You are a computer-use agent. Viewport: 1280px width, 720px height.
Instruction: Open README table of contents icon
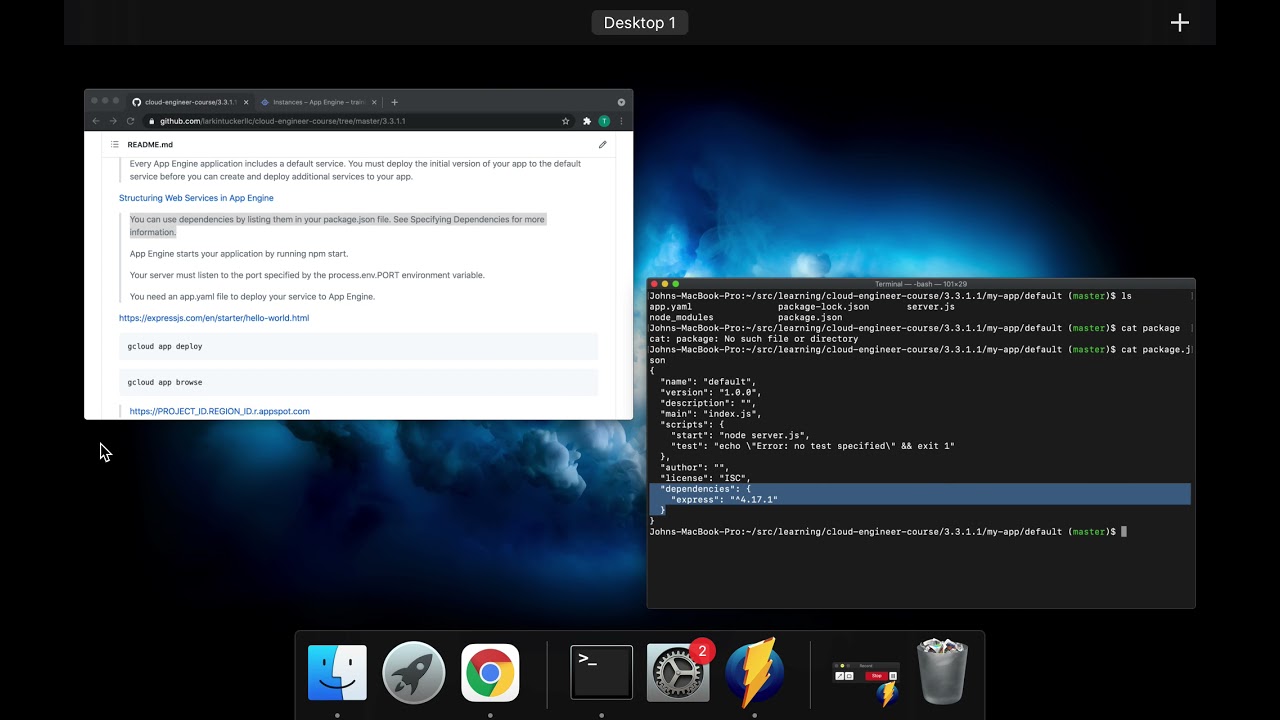click(x=115, y=144)
